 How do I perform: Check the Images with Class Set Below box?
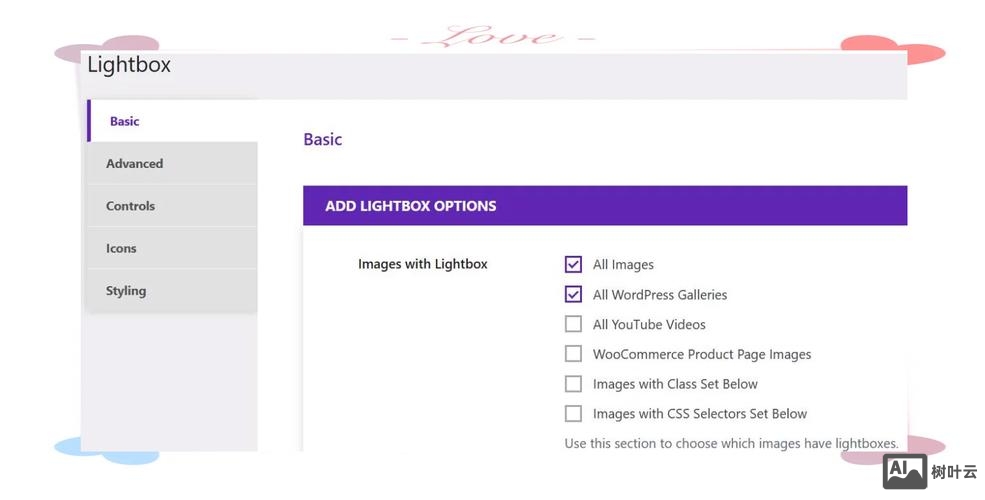[x=573, y=384]
